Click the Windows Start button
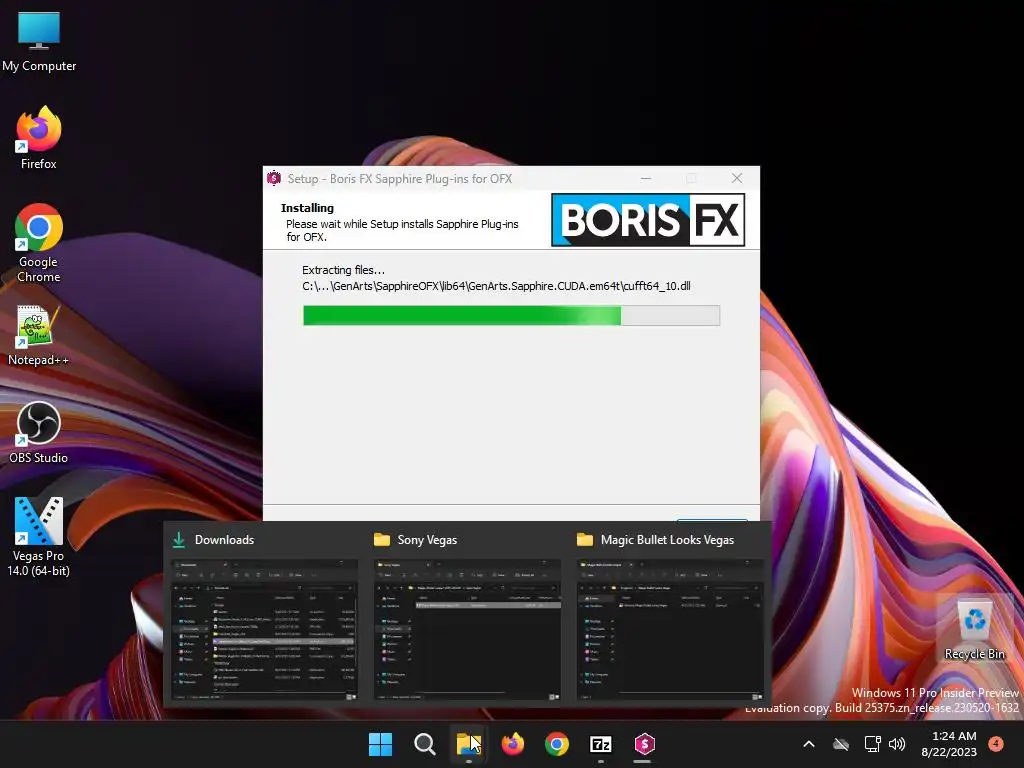Viewport: 1024px width, 768px height. [x=381, y=744]
